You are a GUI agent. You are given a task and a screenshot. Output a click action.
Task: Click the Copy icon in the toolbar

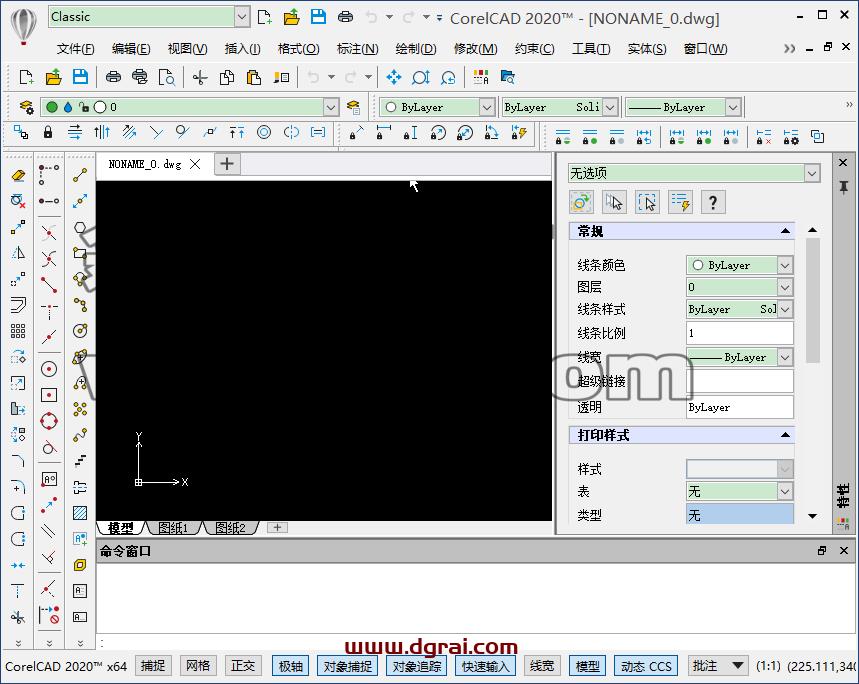tap(227, 77)
